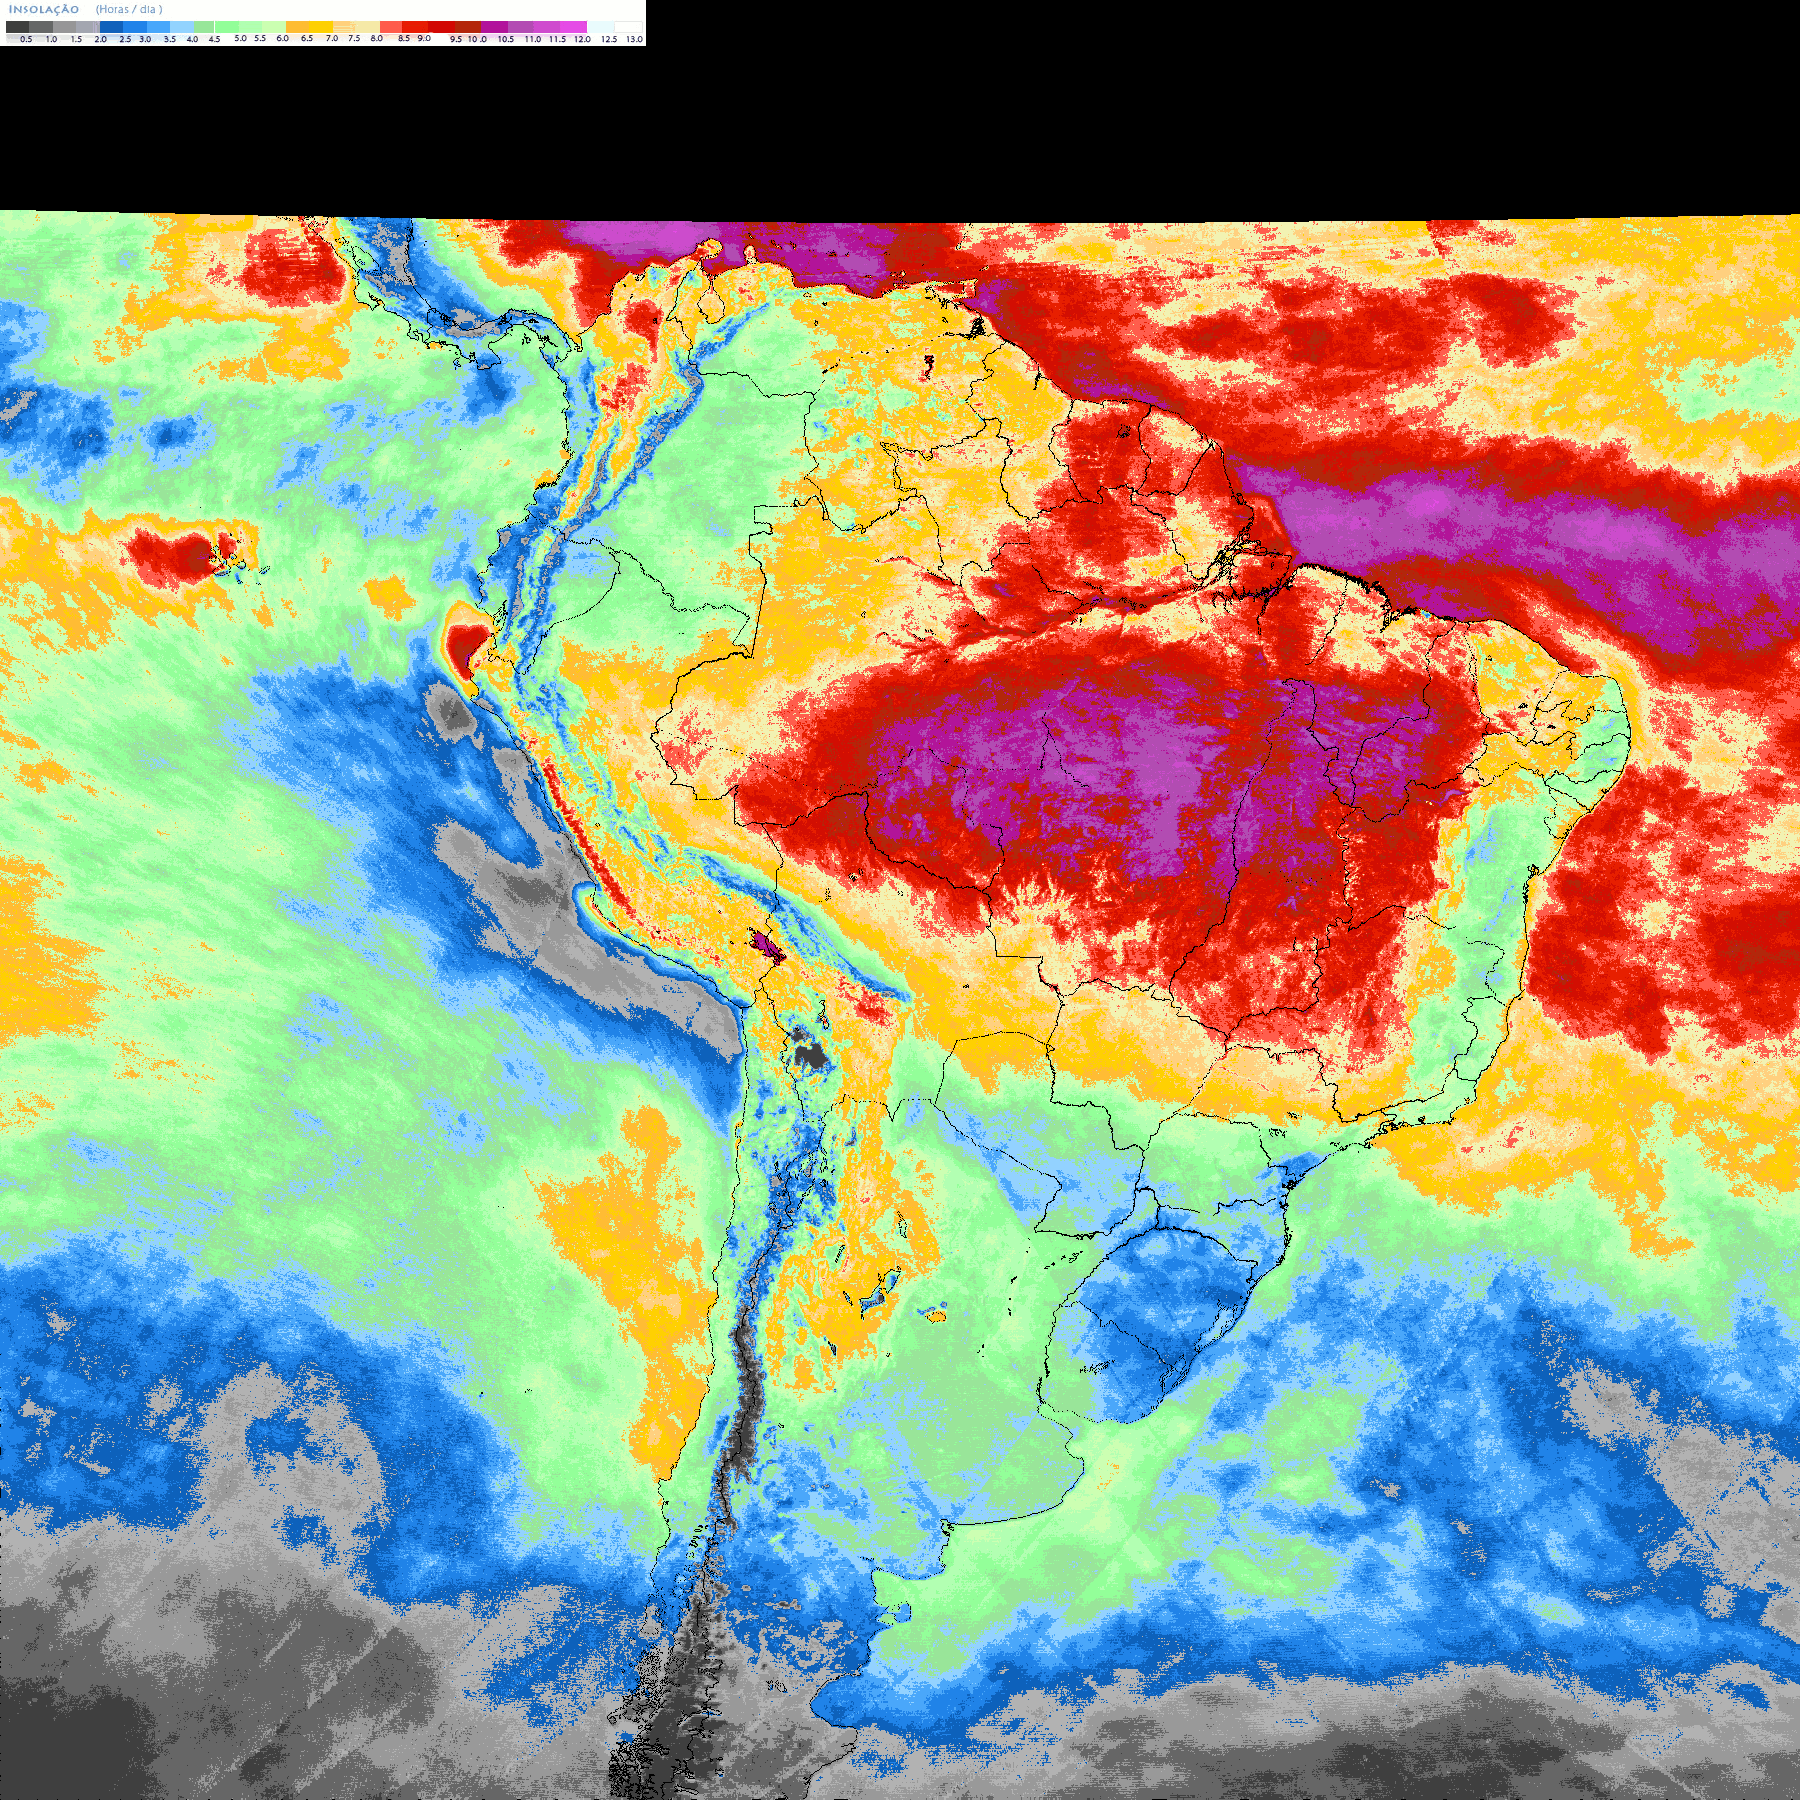Pick the golden yellow legend swatch

point(321,27)
